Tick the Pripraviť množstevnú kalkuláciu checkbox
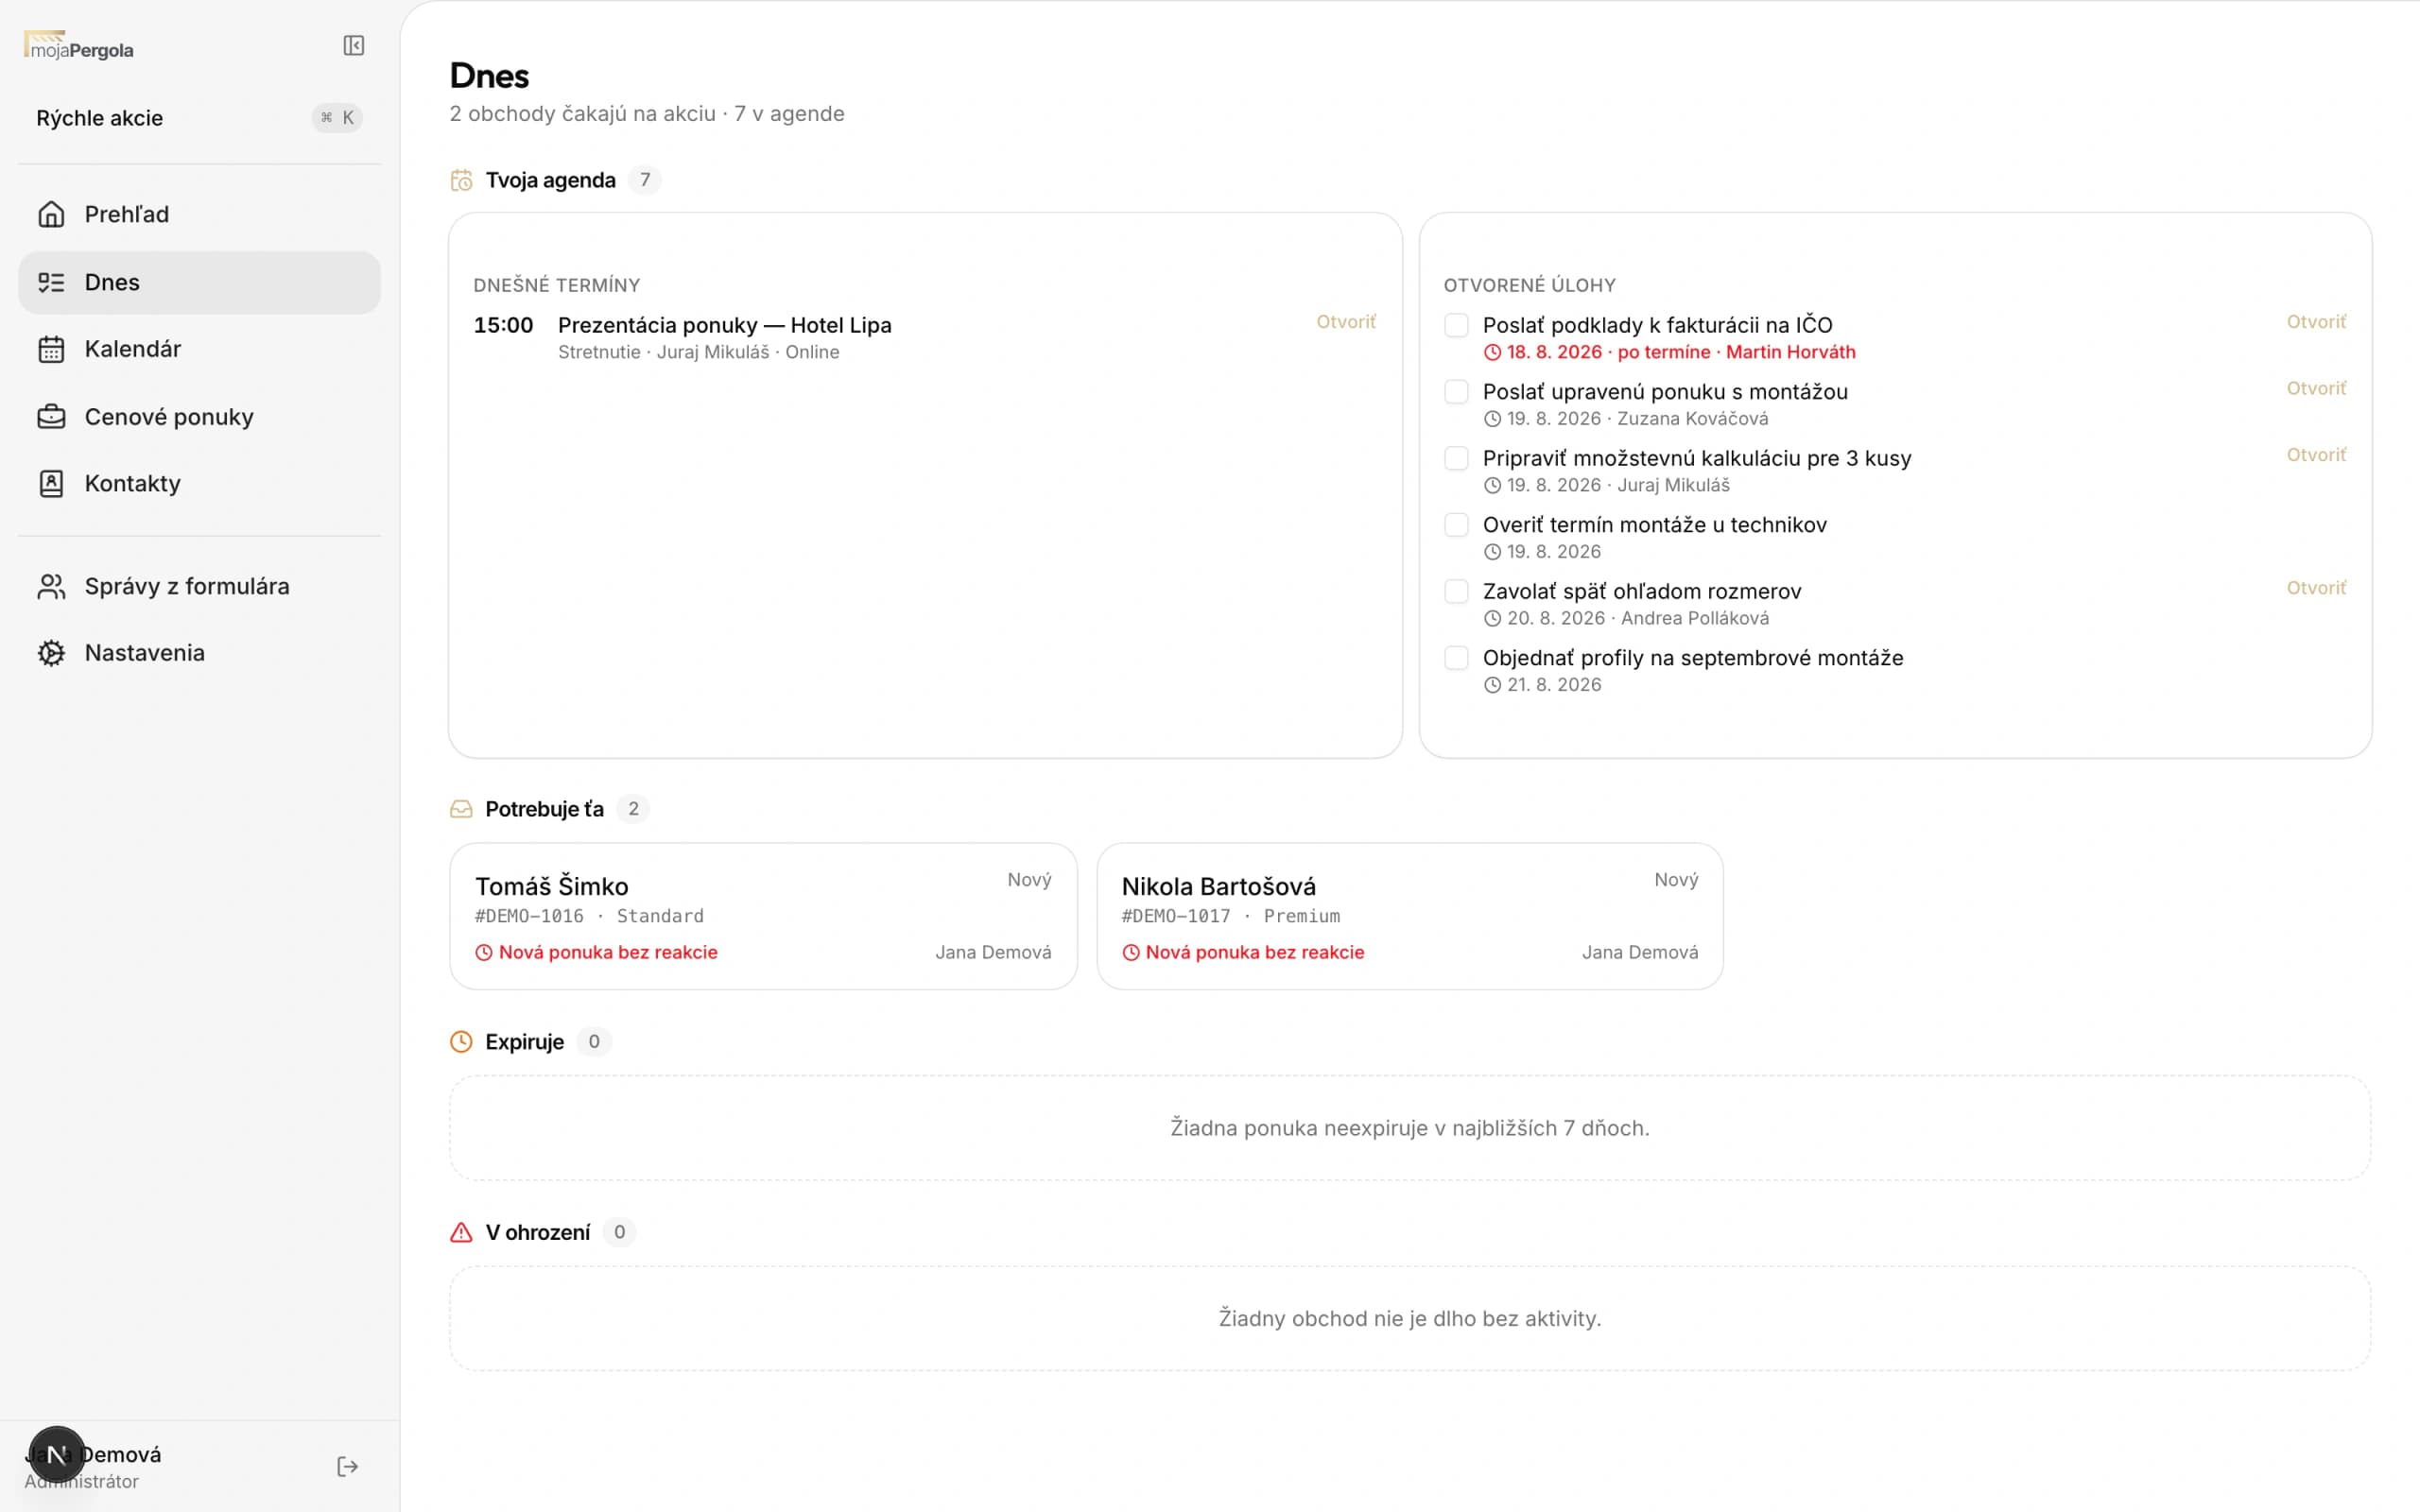This screenshot has height=1512, width=2420. 1457,458
